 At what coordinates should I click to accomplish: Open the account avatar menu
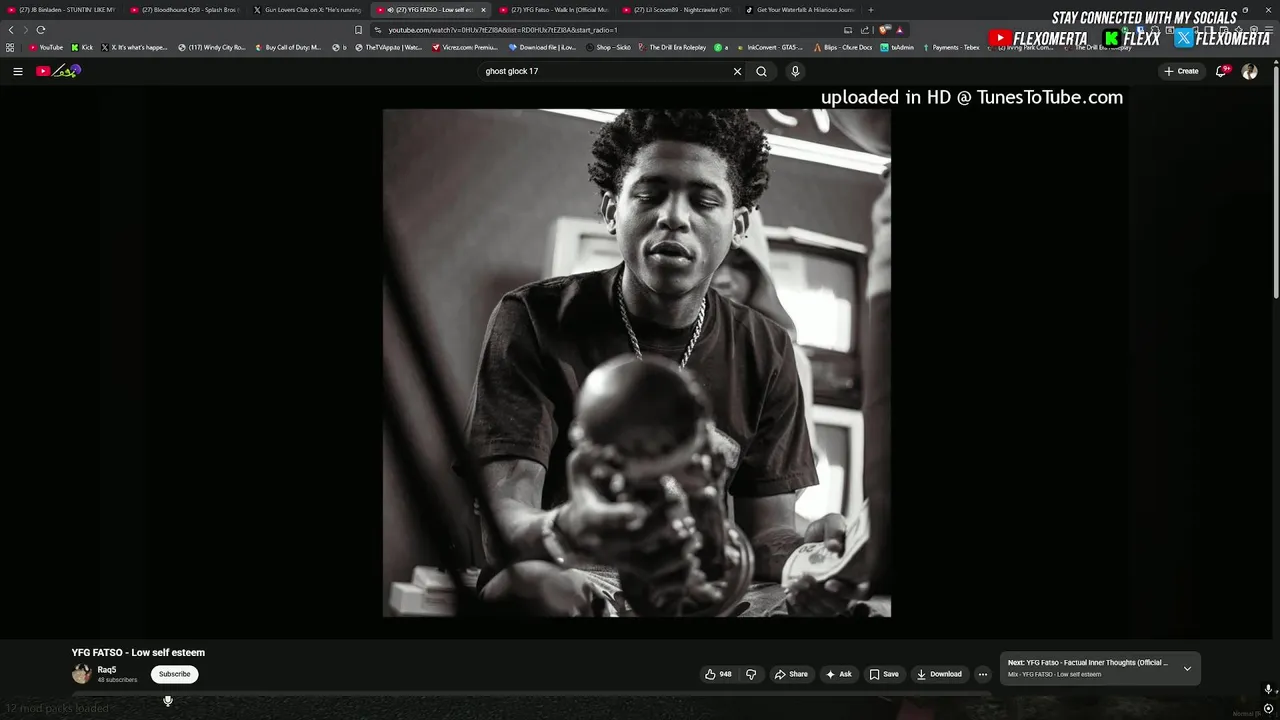pos(1249,71)
